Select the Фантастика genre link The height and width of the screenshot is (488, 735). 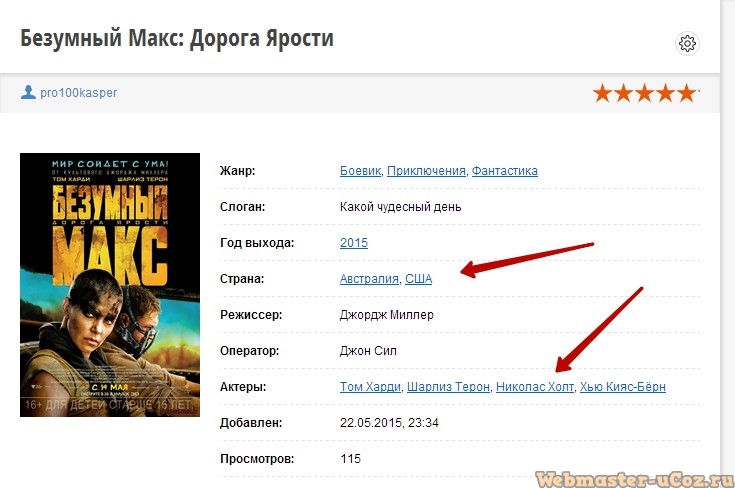[504, 171]
